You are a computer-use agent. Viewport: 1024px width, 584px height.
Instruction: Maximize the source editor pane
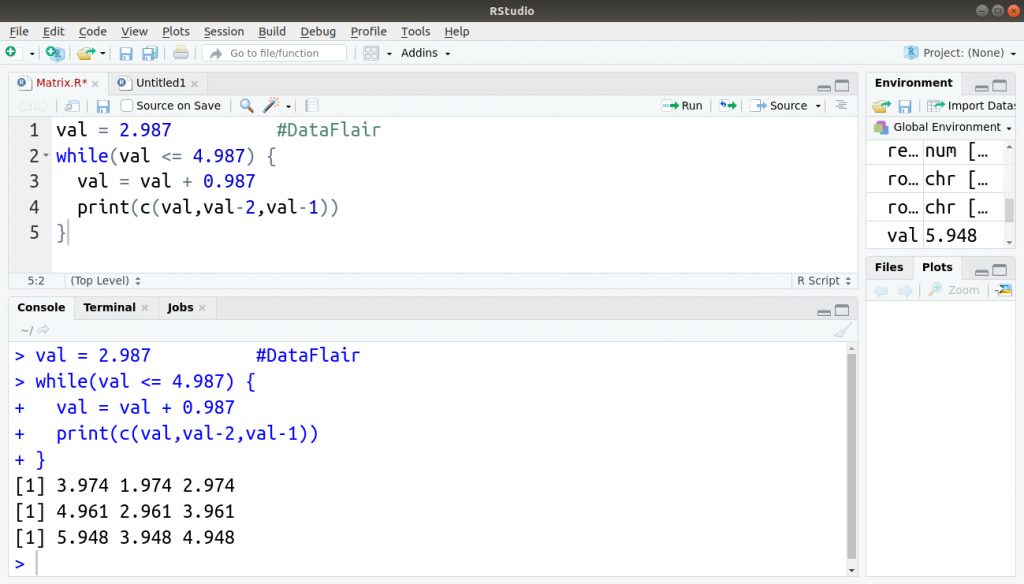pos(842,86)
